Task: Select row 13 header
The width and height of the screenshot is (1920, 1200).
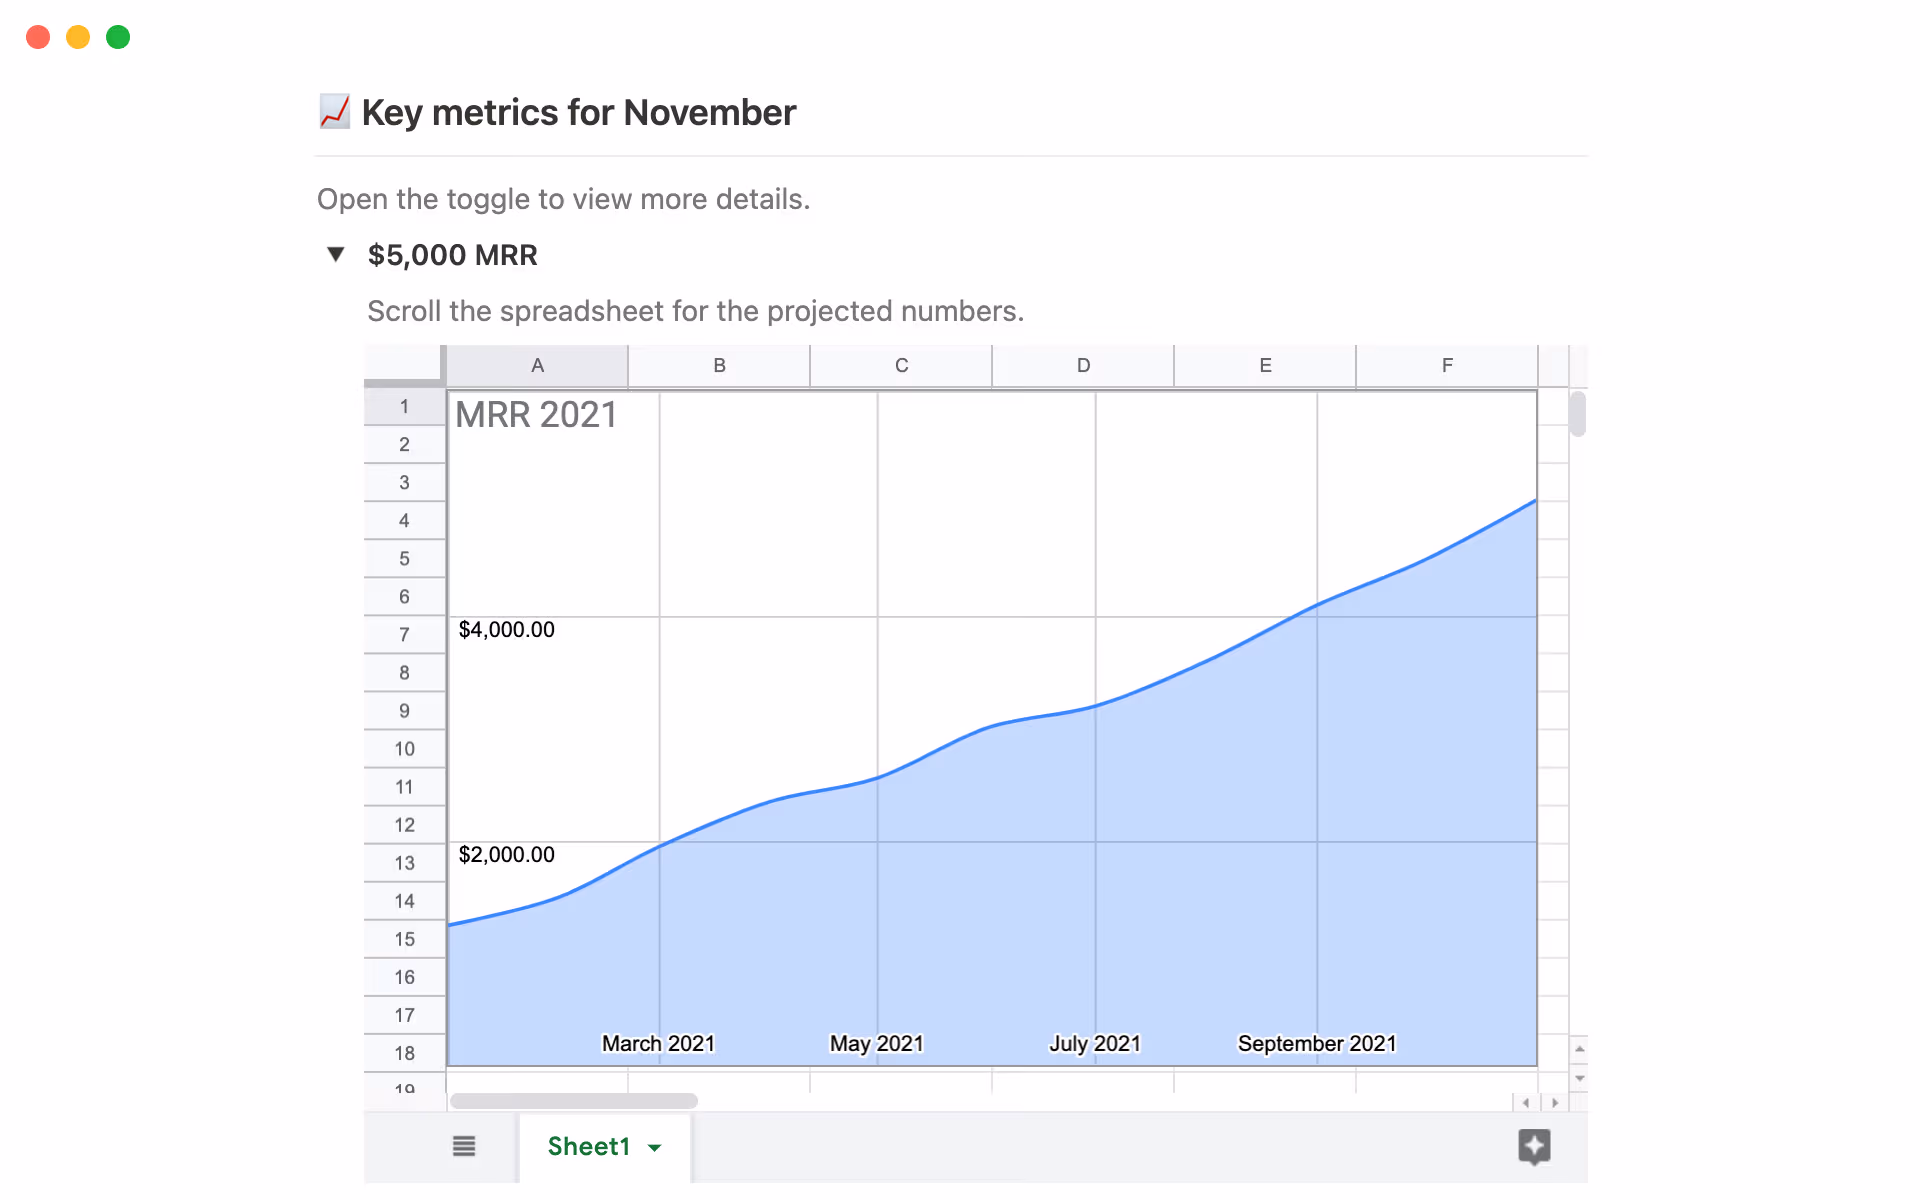Action: point(404,862)
